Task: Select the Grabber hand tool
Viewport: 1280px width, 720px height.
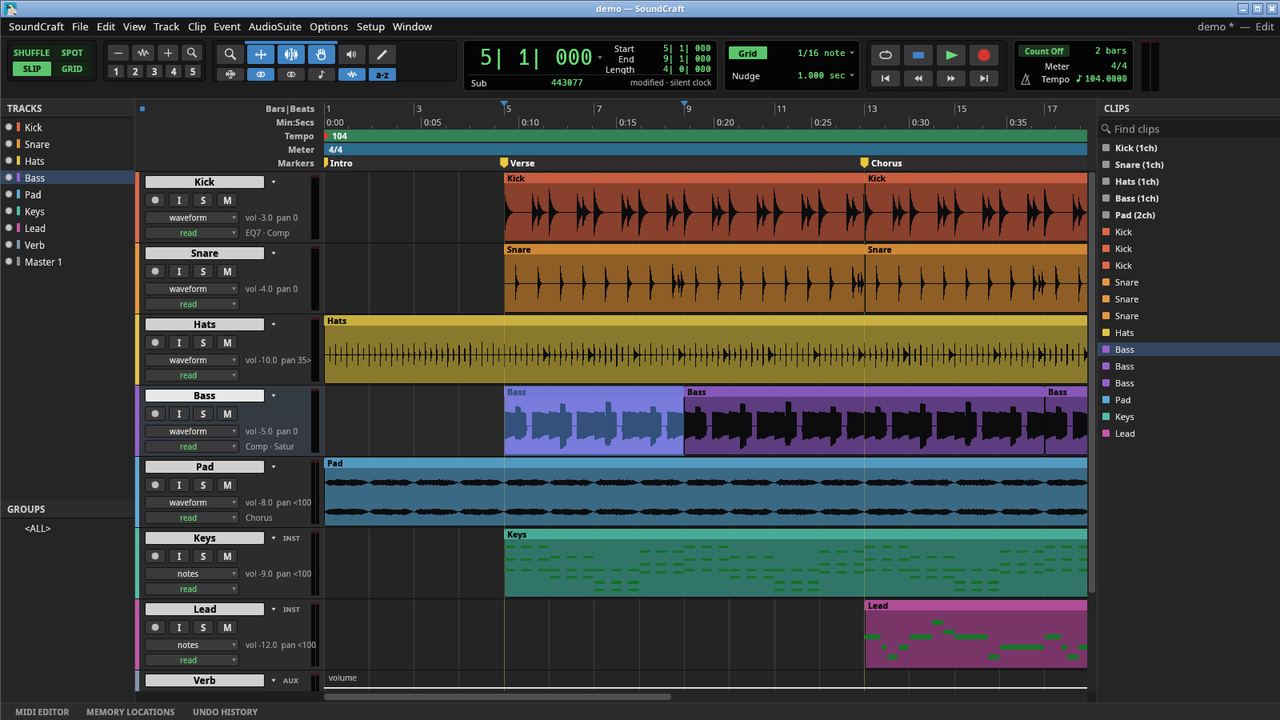Action: pos(321,54)
